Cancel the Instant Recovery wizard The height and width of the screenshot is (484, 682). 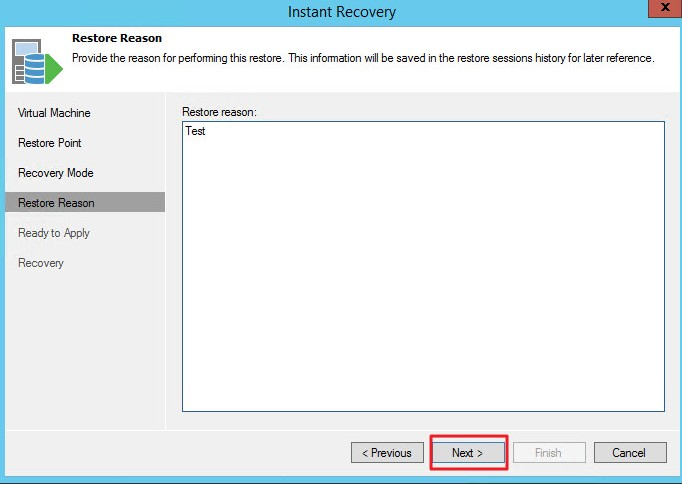click(x=629, y=453)
